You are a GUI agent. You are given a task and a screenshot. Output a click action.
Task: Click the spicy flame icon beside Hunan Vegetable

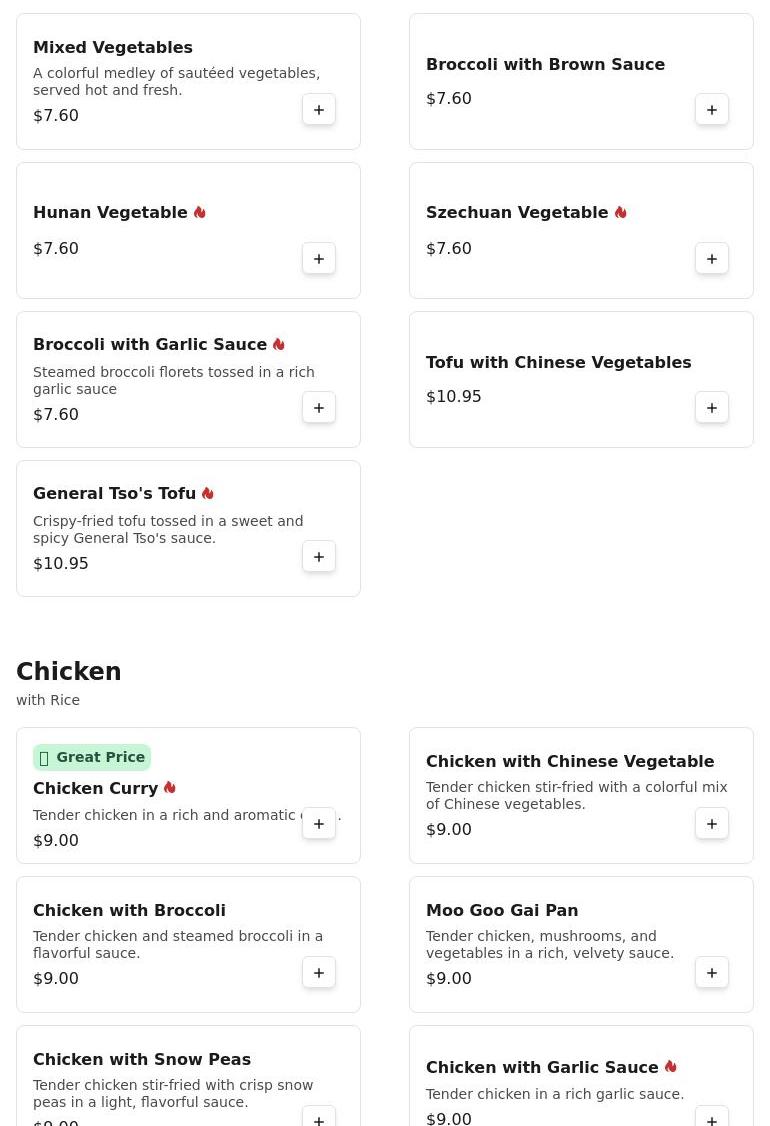tap(200, 213)
